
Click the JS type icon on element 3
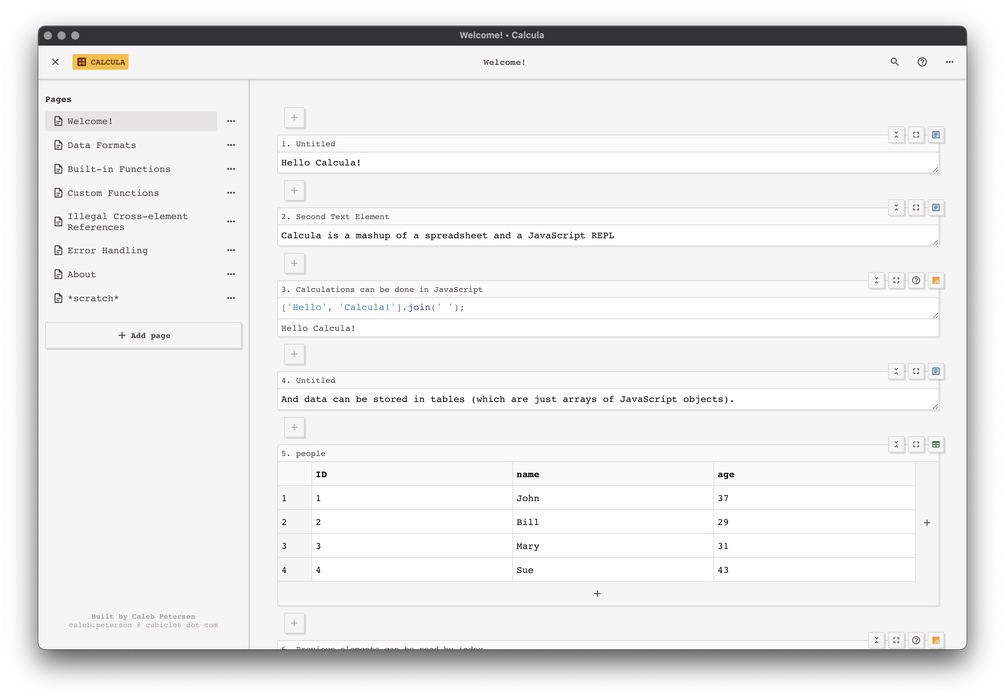(936, 280)
